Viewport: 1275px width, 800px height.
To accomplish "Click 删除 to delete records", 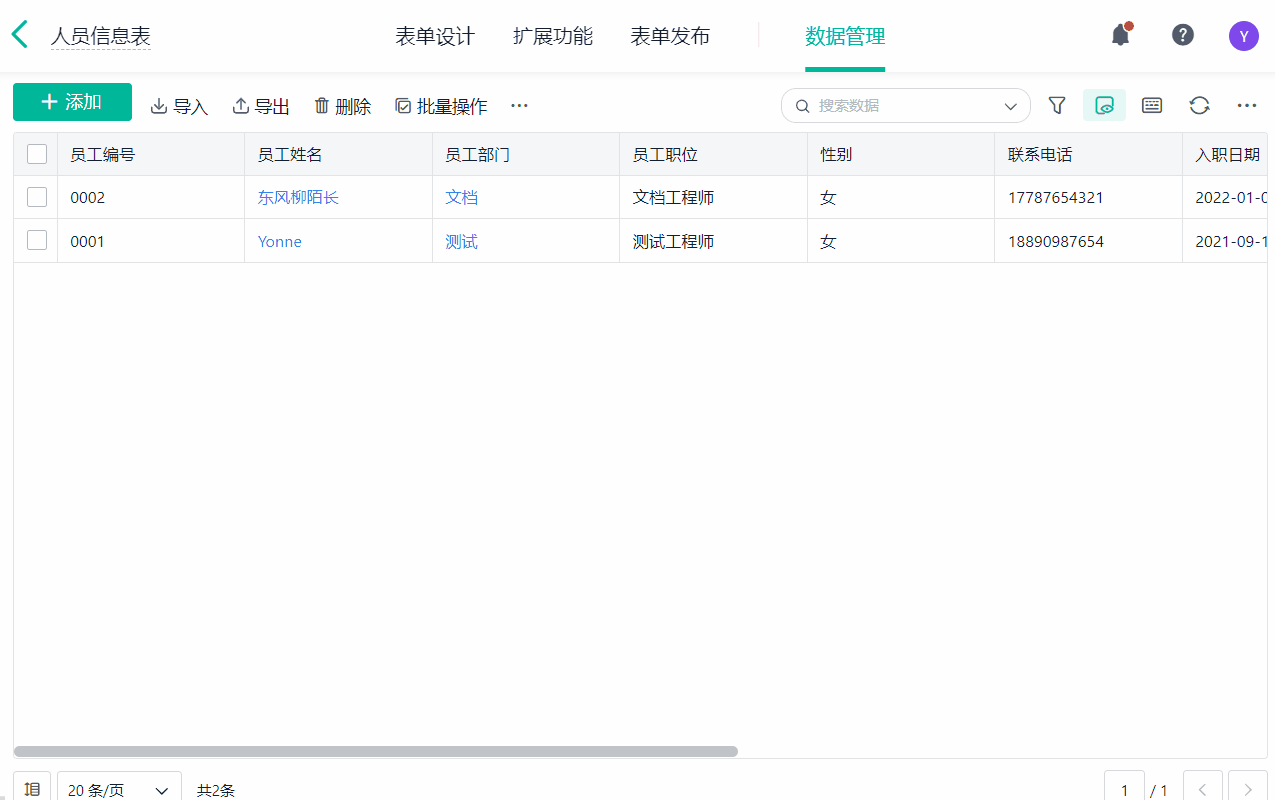I will [x=342, y=106].
